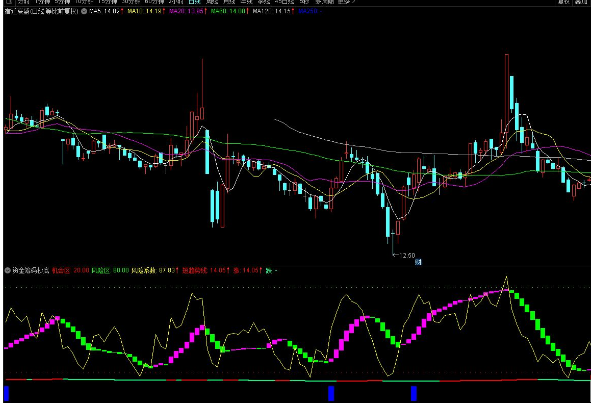The height and width of the screenshot is (404, 591).
Task: Click the red 机会区 indicator label
Action: tap(61, 270)
